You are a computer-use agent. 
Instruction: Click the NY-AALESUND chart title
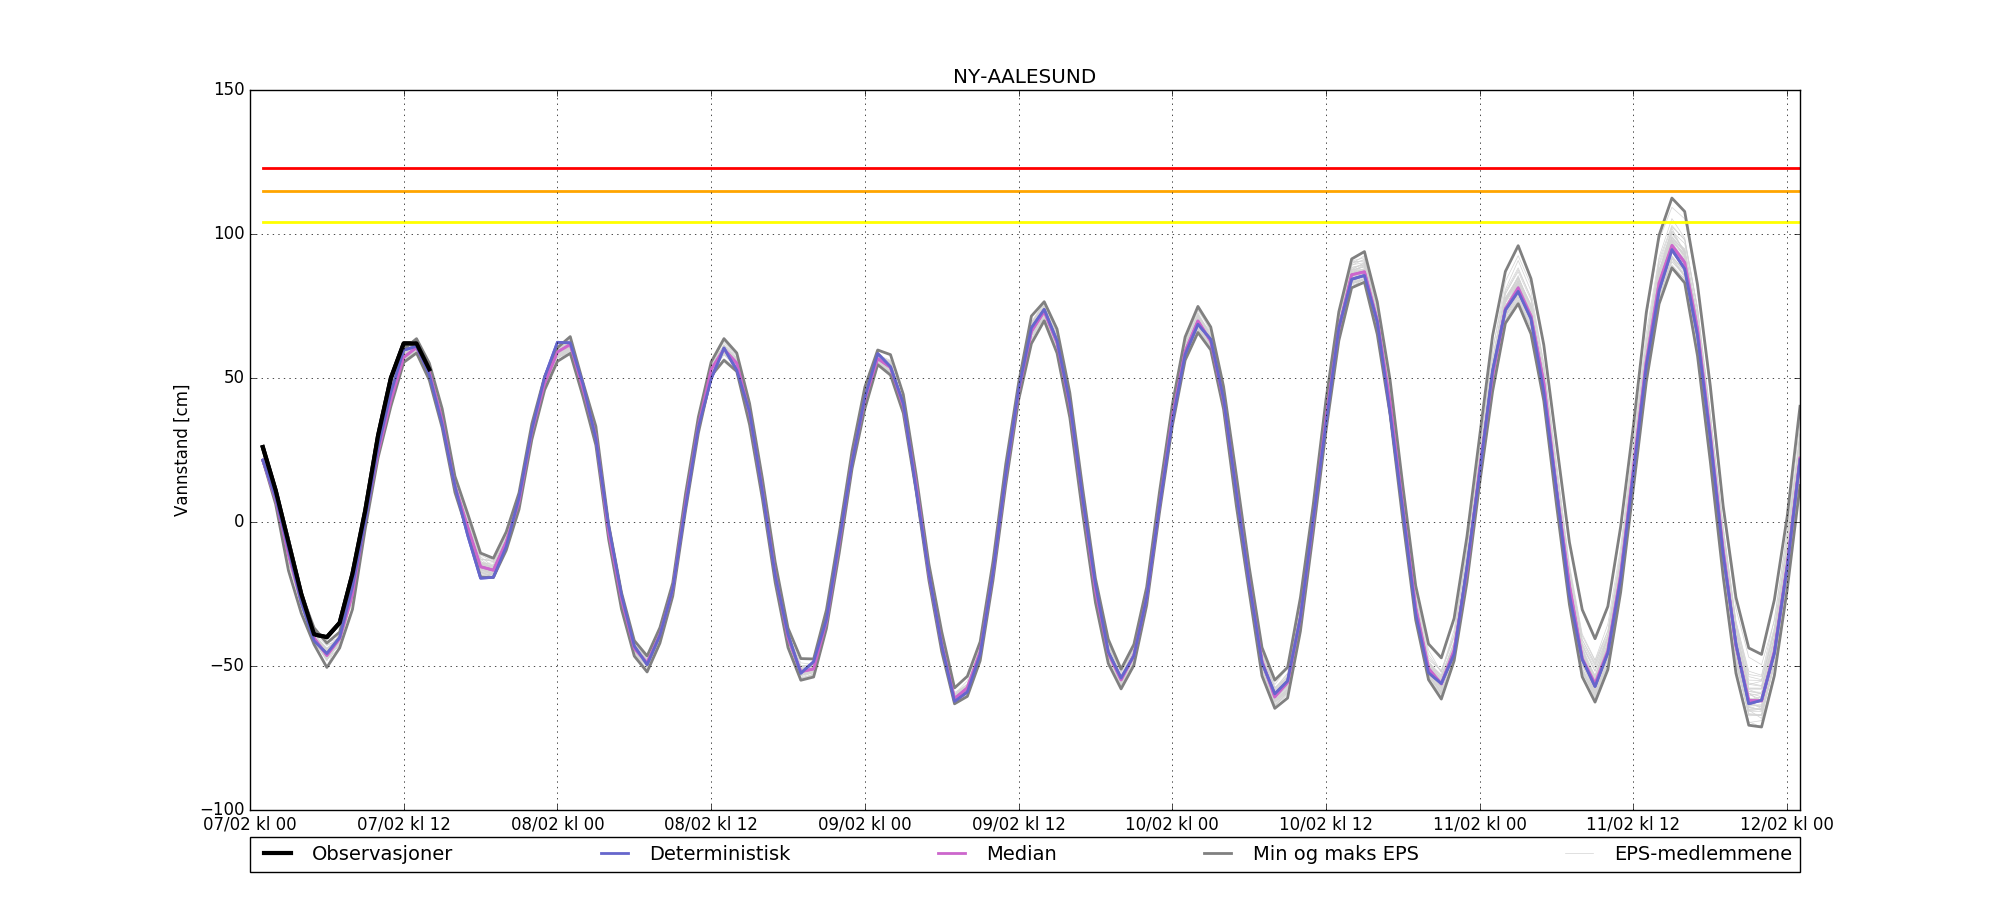pyautogui.click(x=1024, y=77)
